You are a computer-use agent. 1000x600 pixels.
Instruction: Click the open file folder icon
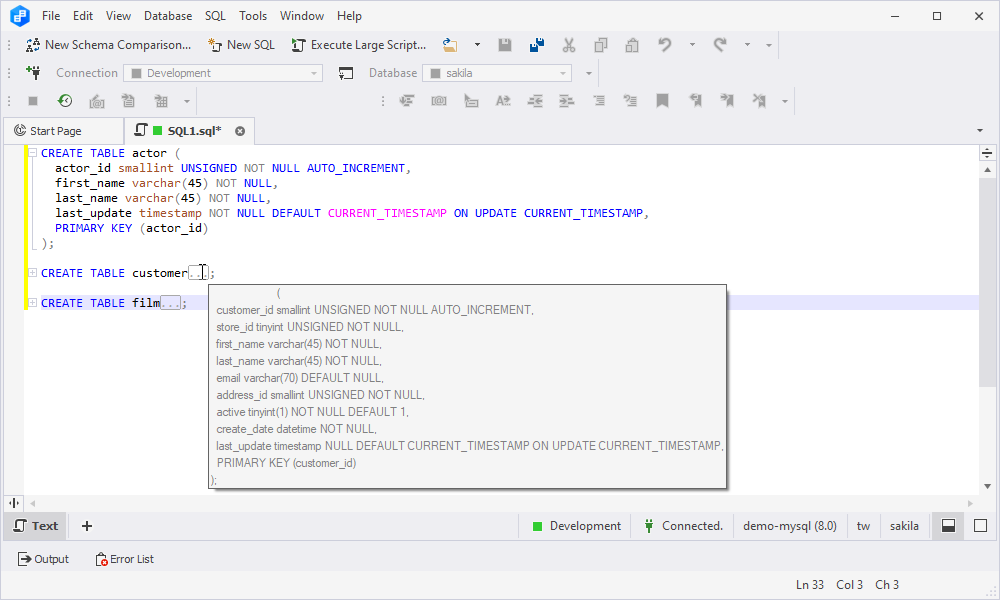[450, 45]
